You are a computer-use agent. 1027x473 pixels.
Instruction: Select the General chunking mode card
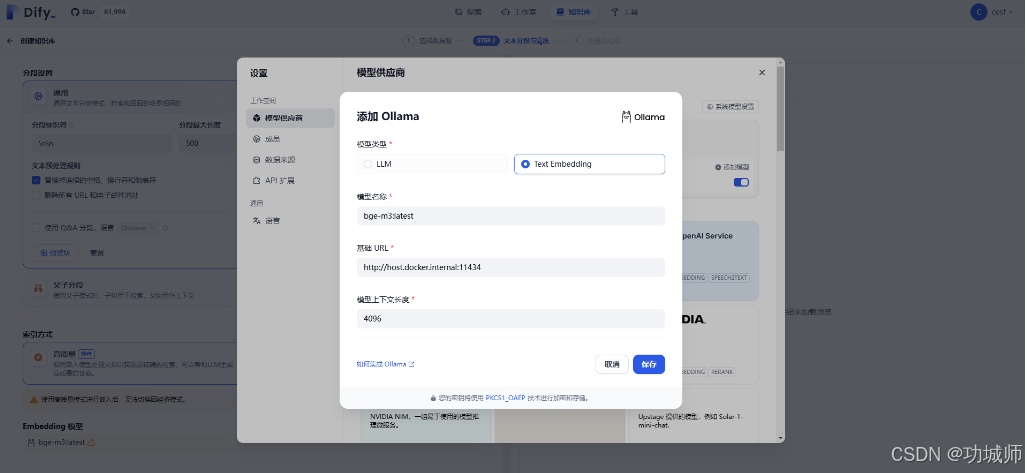(131, 97)
